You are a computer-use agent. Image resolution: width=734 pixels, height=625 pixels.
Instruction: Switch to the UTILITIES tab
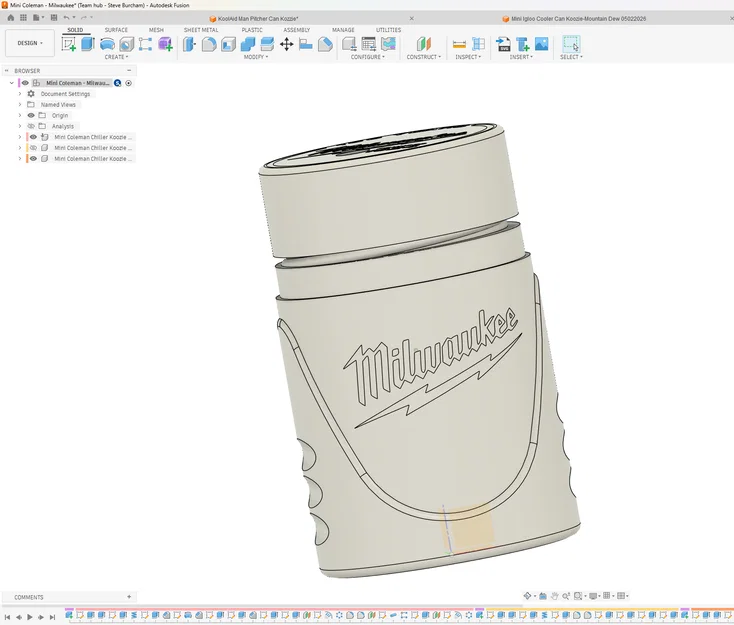point(389,30)
